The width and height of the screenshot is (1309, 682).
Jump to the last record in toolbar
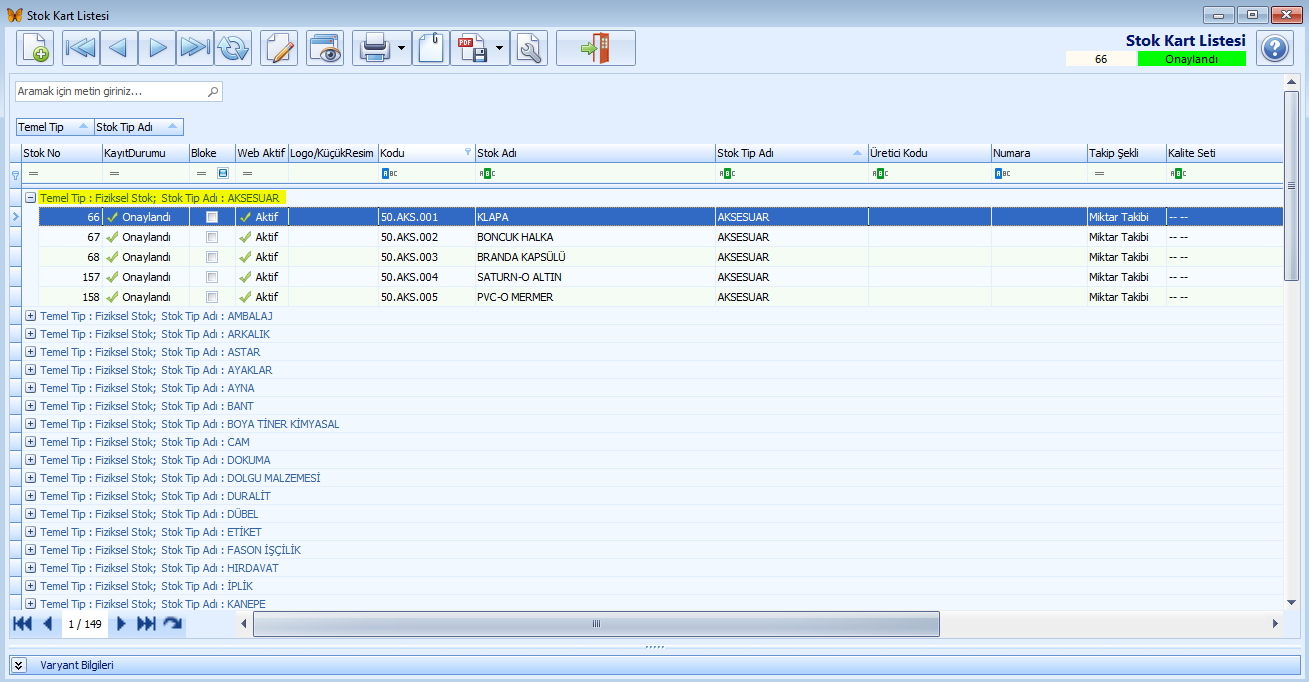click(x=195, y=48)
